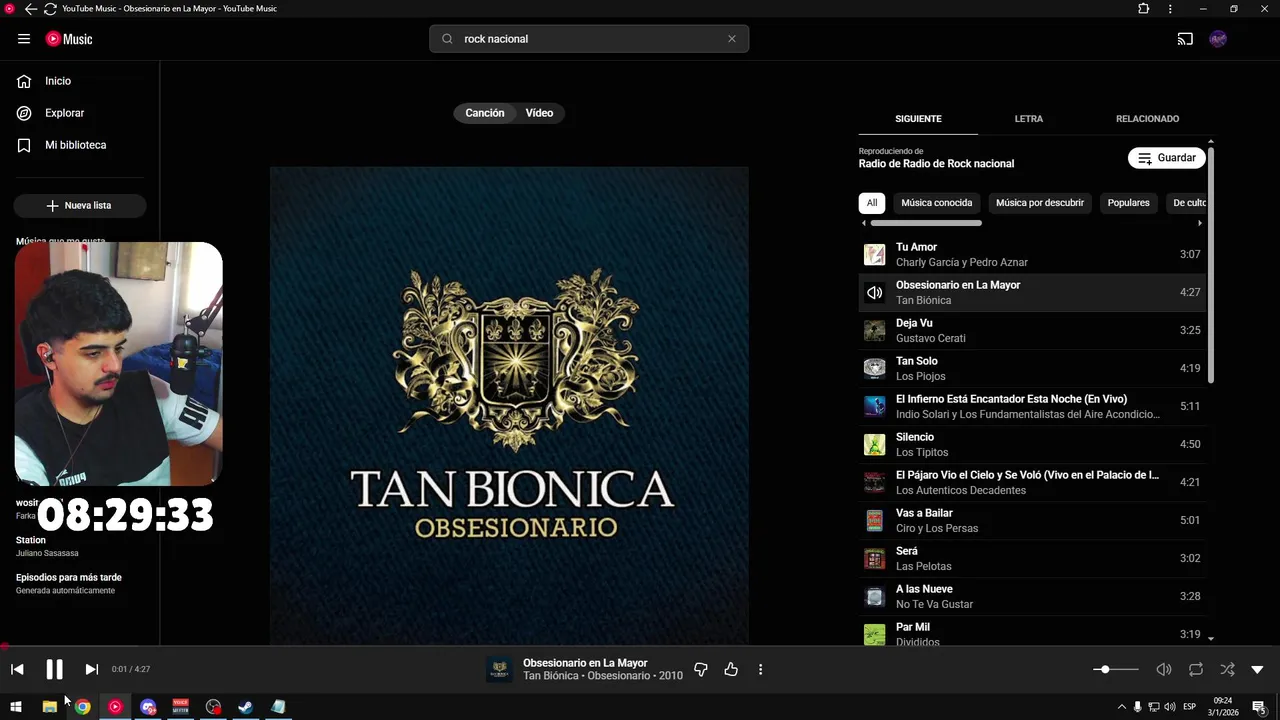
Task: Click the search field containing rock nacional
Action: point(590,39)
